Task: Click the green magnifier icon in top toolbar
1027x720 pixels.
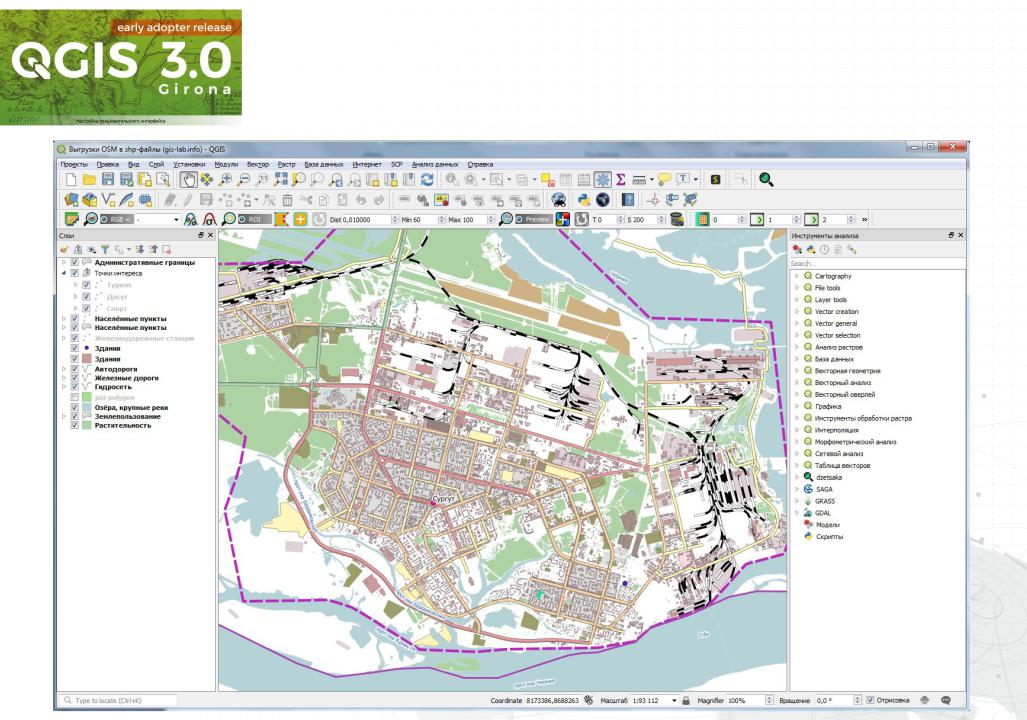Action: click(766, 180)
